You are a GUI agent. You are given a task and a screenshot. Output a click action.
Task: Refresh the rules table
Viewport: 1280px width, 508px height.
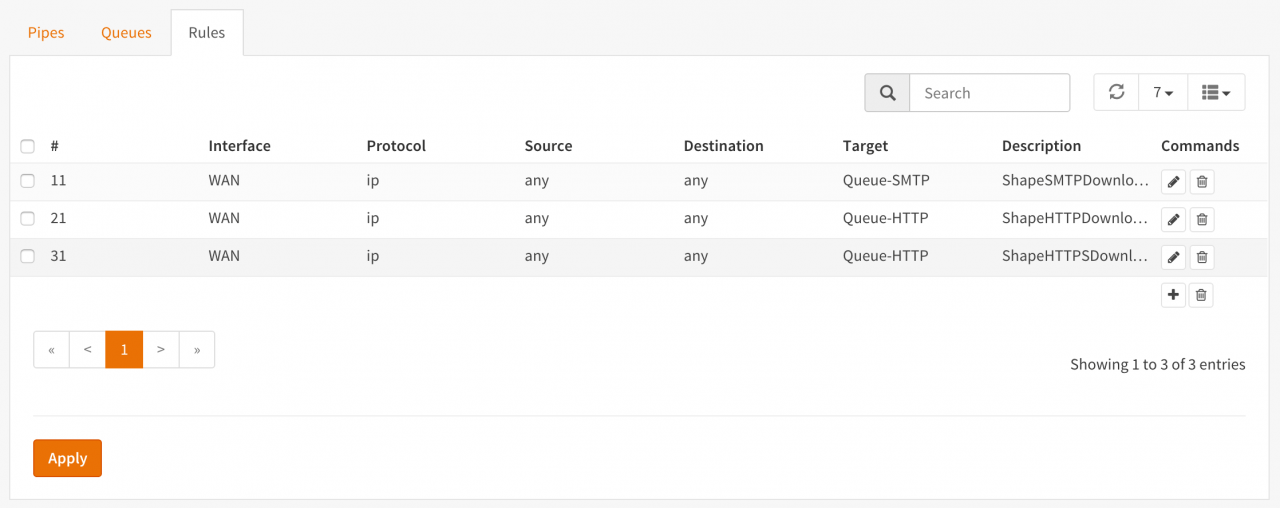point(1116,92)
